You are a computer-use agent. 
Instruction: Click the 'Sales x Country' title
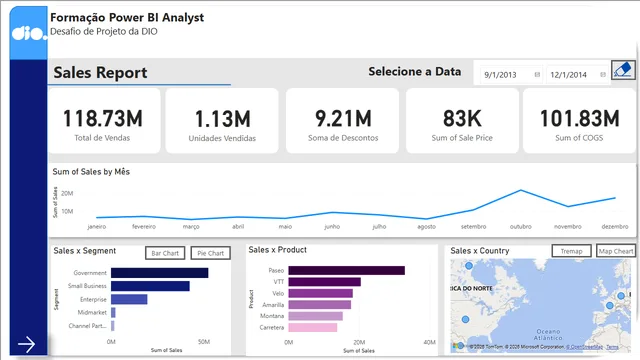pyautogui.click(x=480, y=251)
